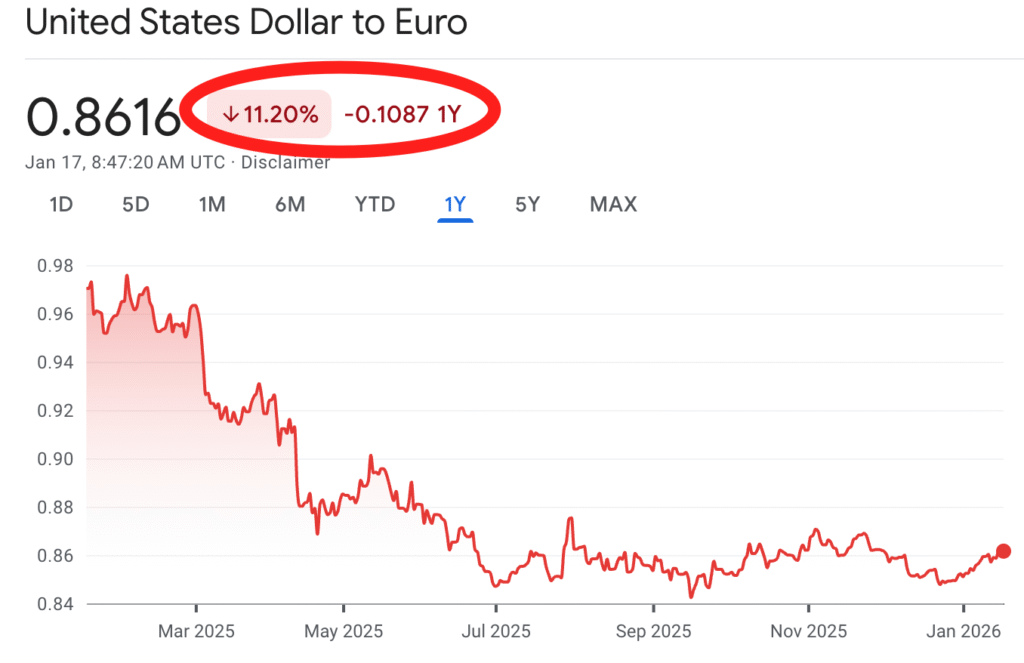Screen dimensions: 1024x663
Task: Select the 1D time range tab
Action: (61, 205)
